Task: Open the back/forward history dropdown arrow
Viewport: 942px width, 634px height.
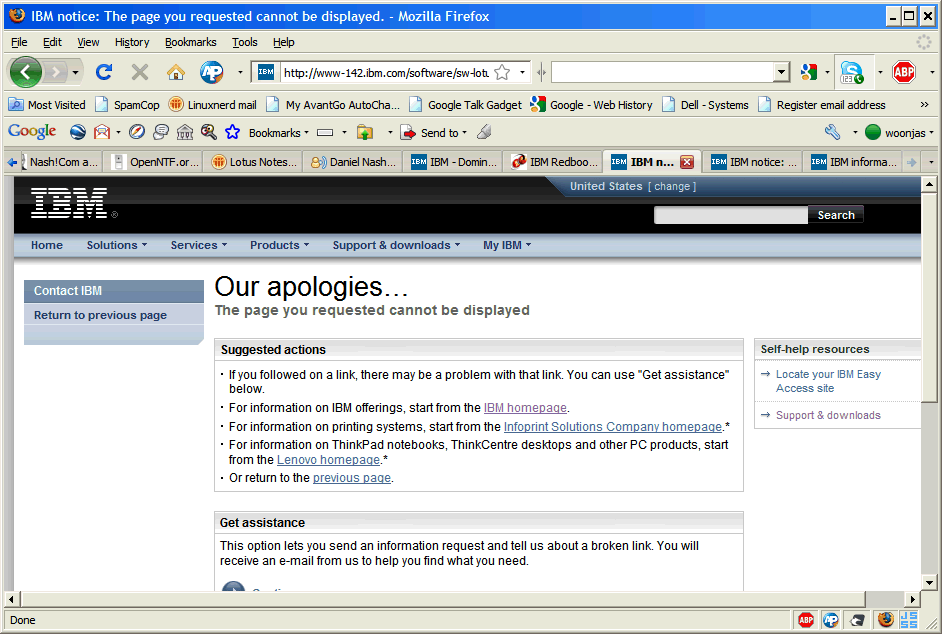Action: point(76,73)
